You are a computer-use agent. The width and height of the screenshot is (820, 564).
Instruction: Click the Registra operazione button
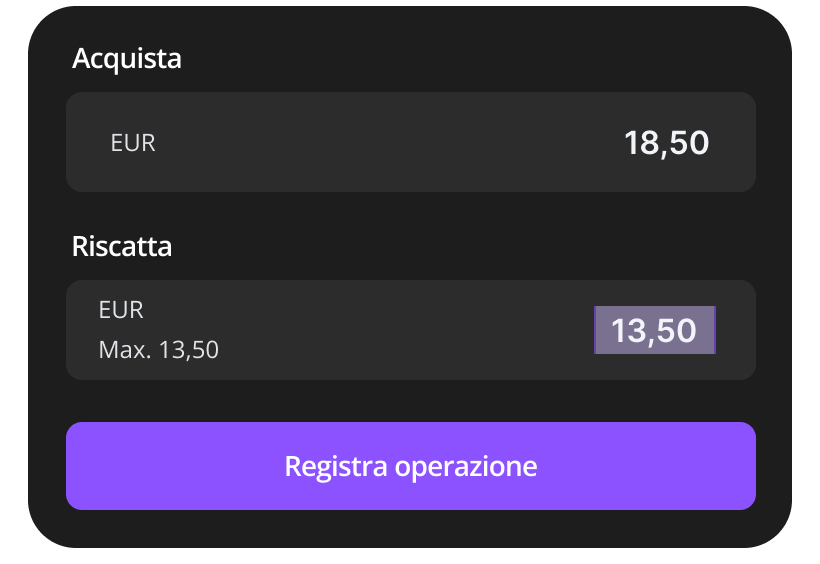pyautogui.click(x=410, y=466)
